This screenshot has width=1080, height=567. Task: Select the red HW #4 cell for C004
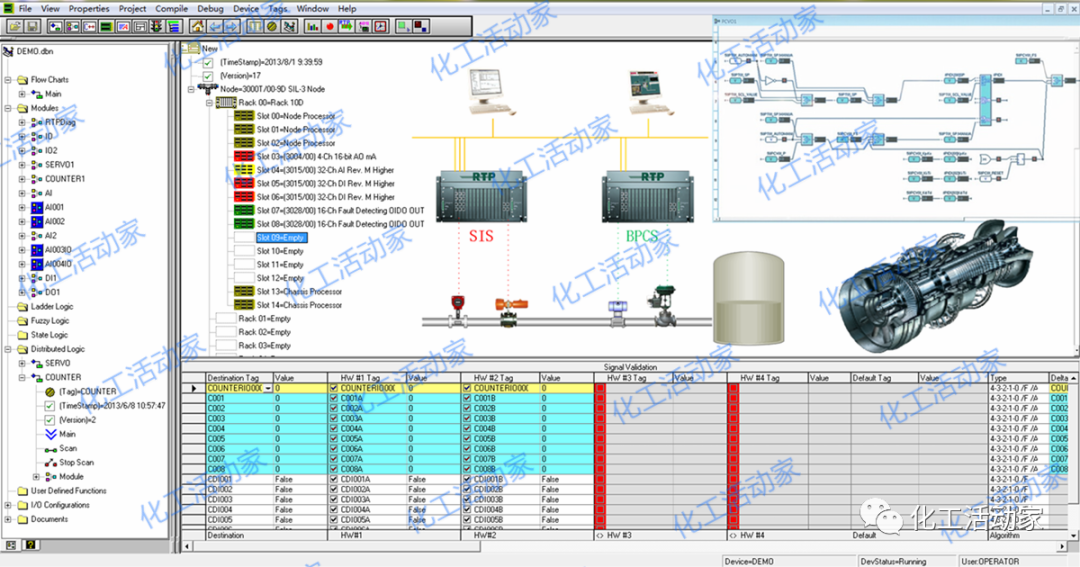pos(732,429)
